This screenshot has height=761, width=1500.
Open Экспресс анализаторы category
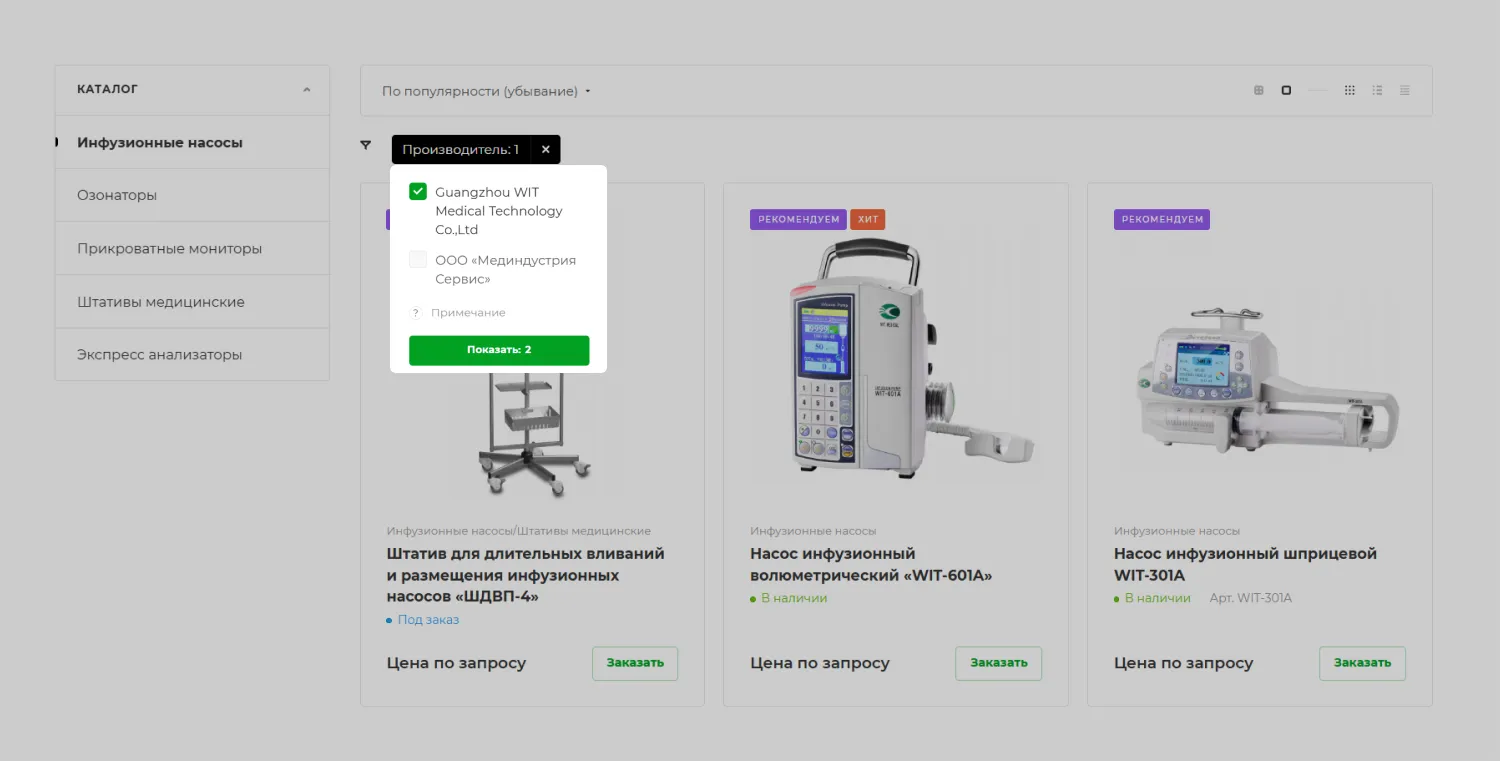pos(192,354)
